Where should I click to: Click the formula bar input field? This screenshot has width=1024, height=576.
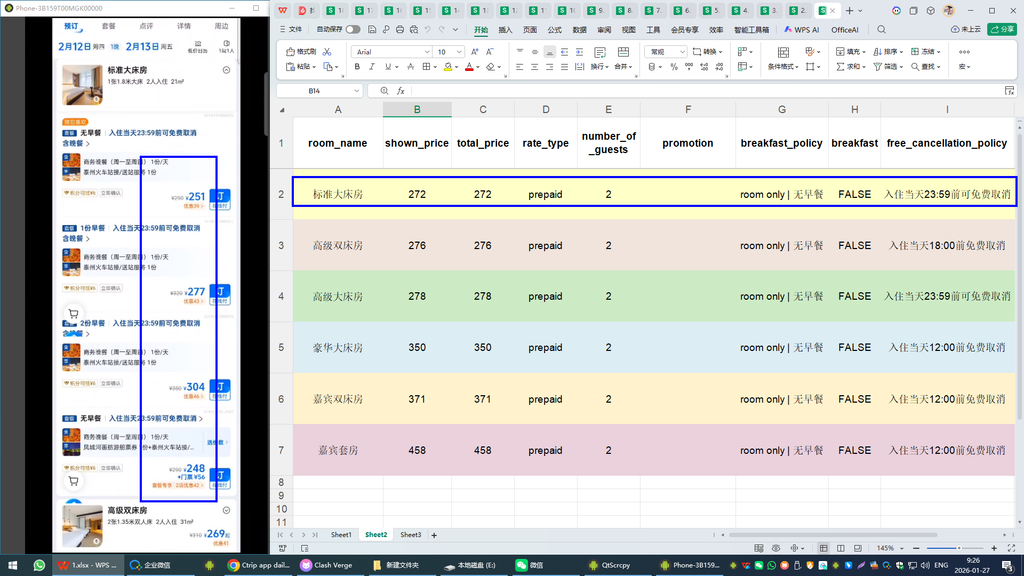(x=705, y=91)
